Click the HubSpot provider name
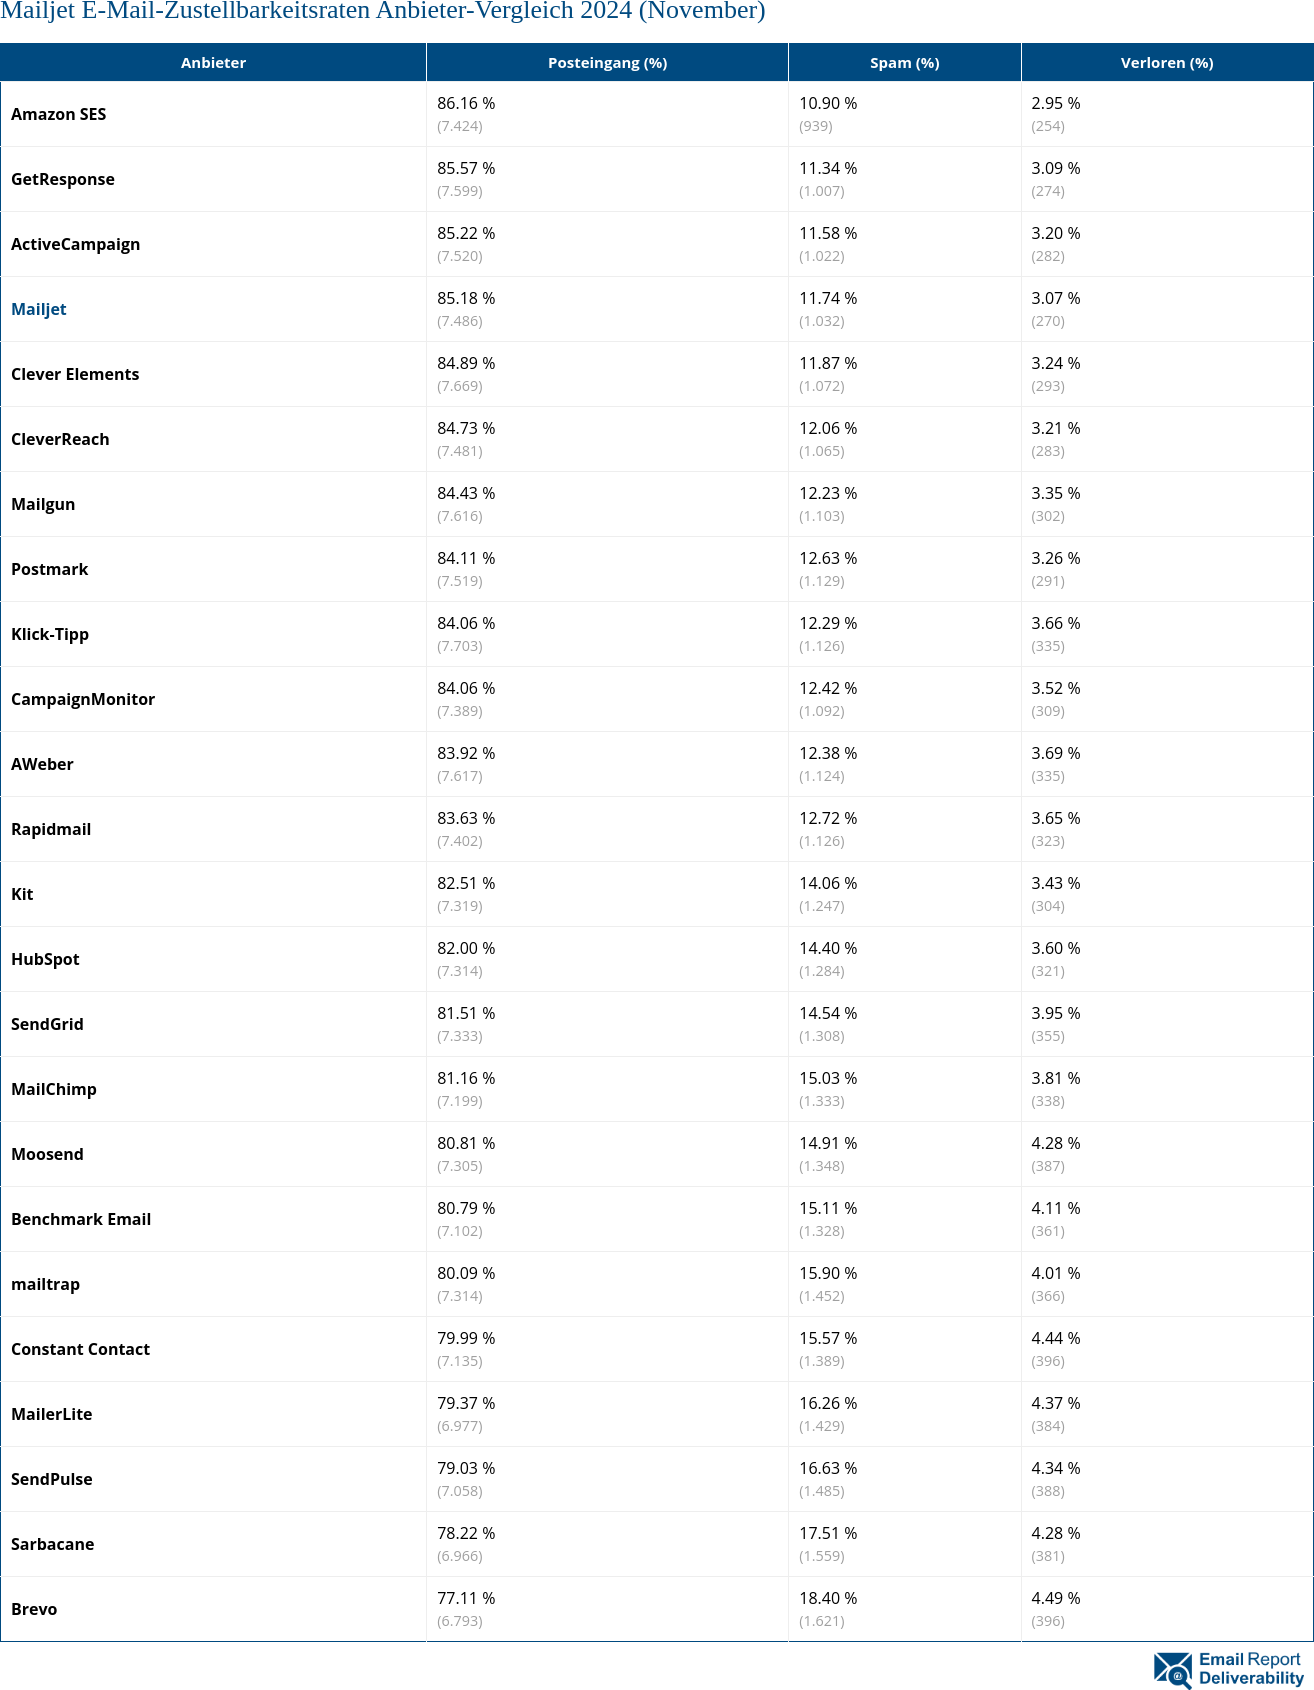This screenshot has width=1314, height=1690. click(x=45, y=959)
